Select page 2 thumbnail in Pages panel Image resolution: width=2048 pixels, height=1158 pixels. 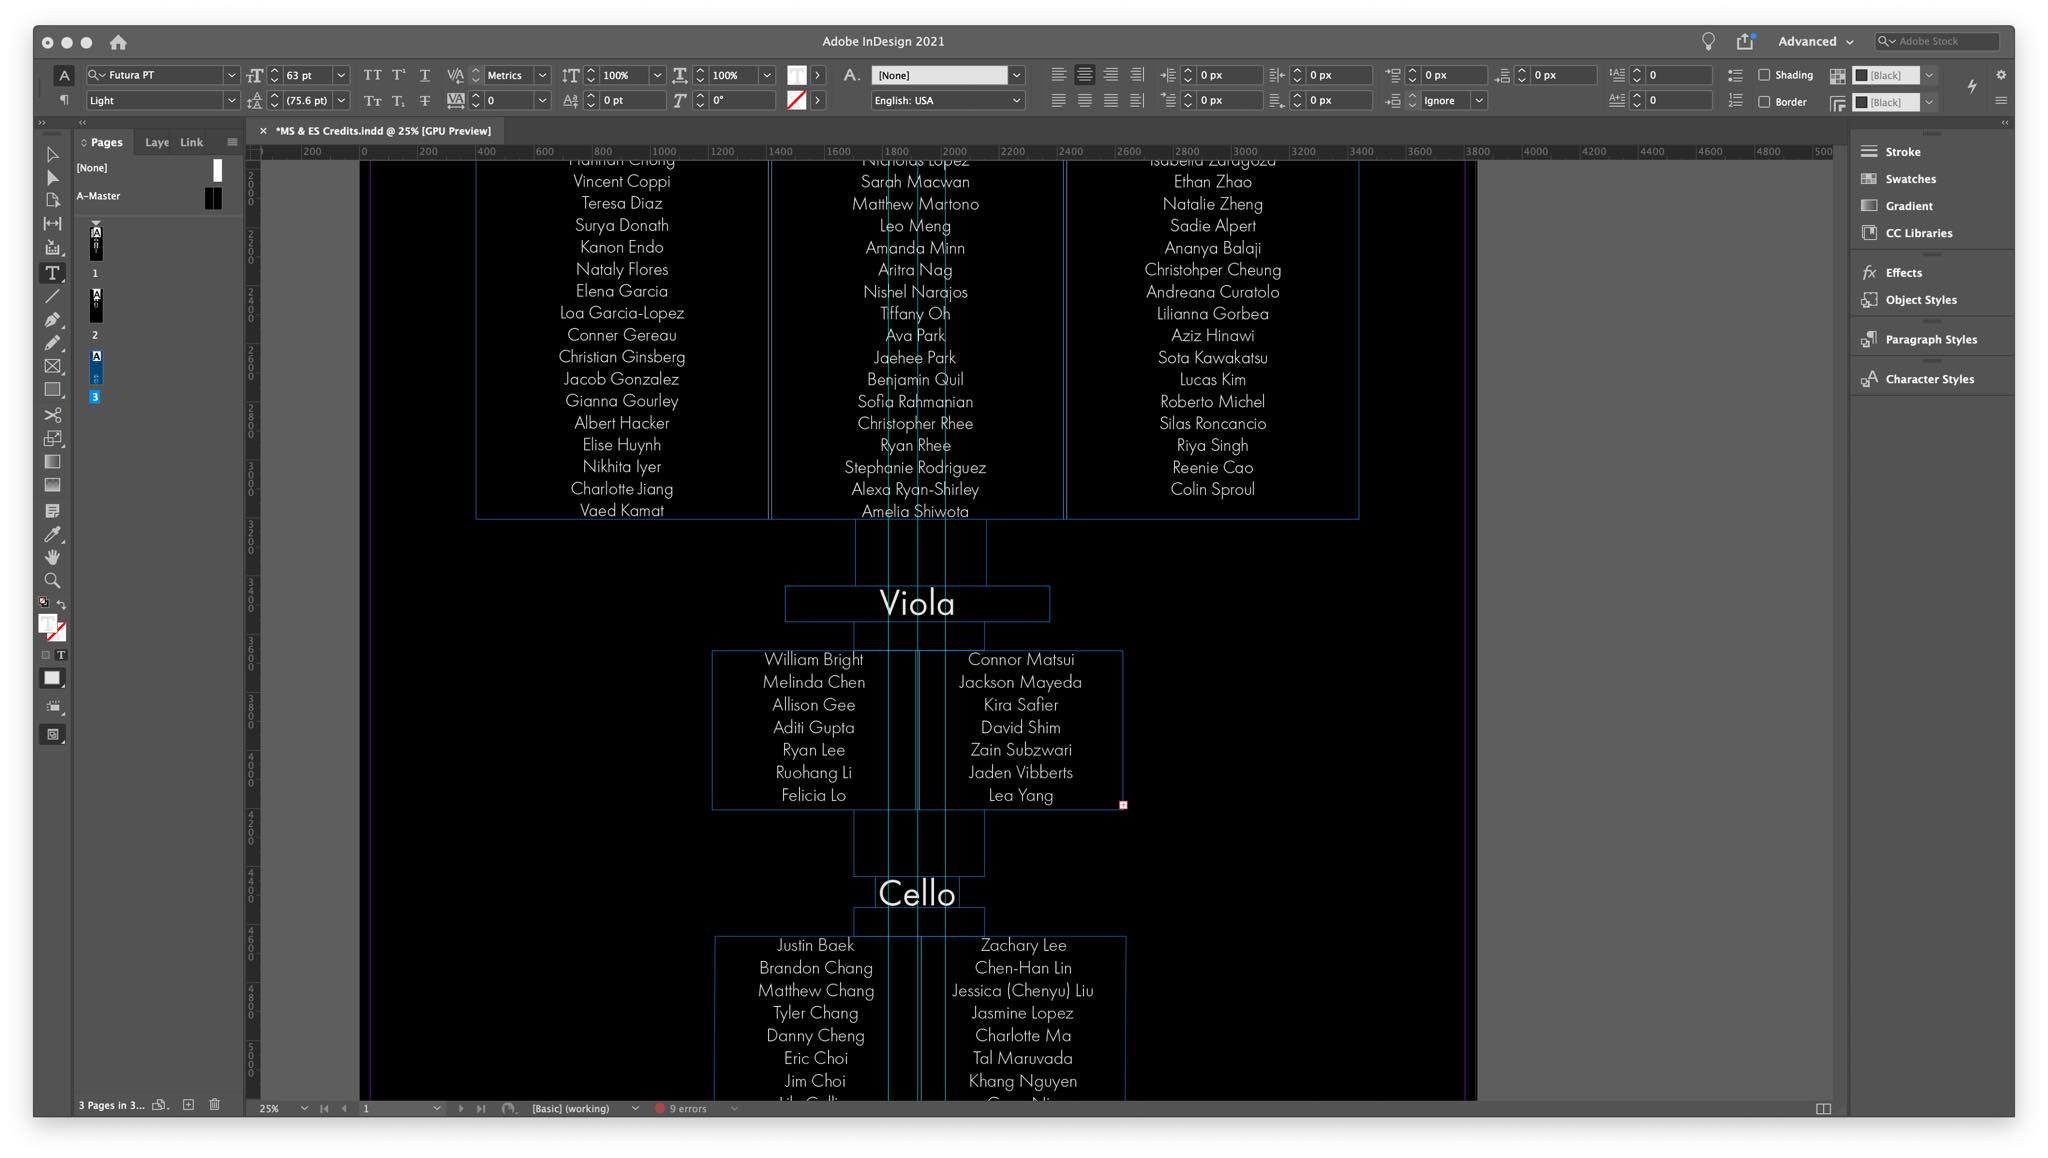(x=96, y=304)
